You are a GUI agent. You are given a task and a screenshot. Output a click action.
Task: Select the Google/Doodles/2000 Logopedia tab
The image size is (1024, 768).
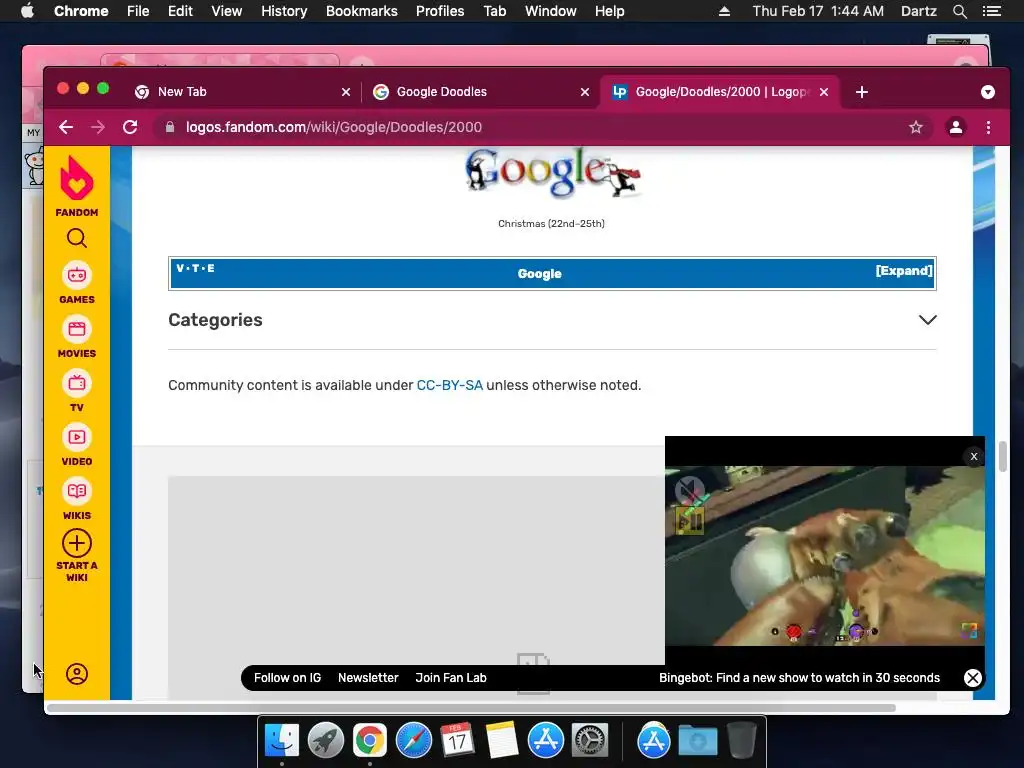722,92
